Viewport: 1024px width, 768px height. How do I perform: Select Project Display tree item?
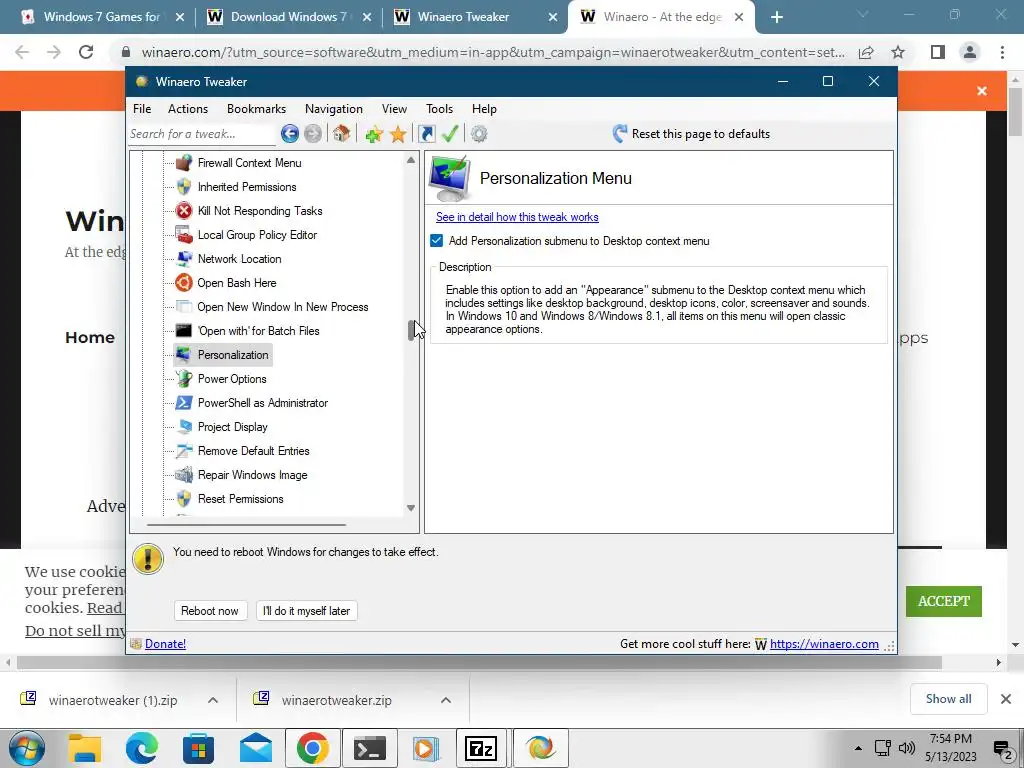click(x=232, y=427)
